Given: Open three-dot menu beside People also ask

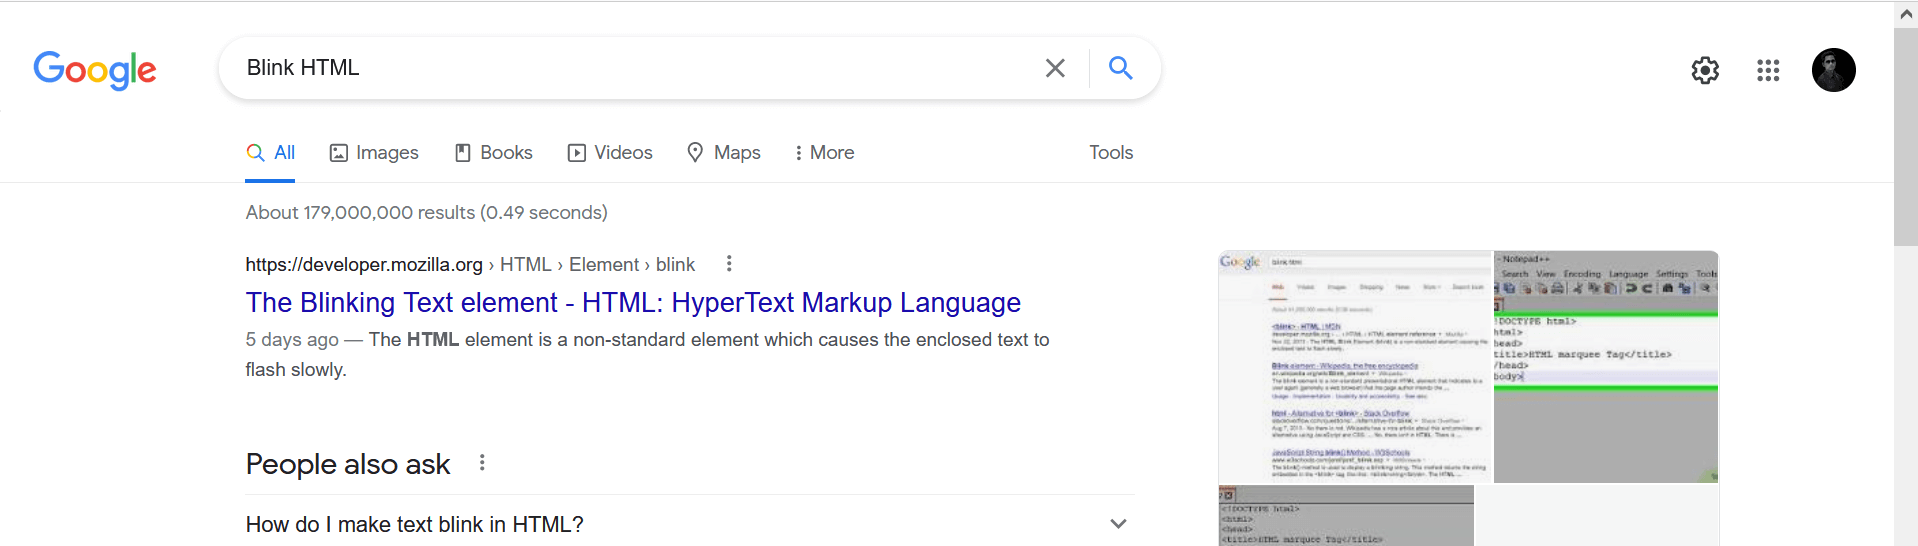Looking at the screenshot, I should [x=482, y=462].
